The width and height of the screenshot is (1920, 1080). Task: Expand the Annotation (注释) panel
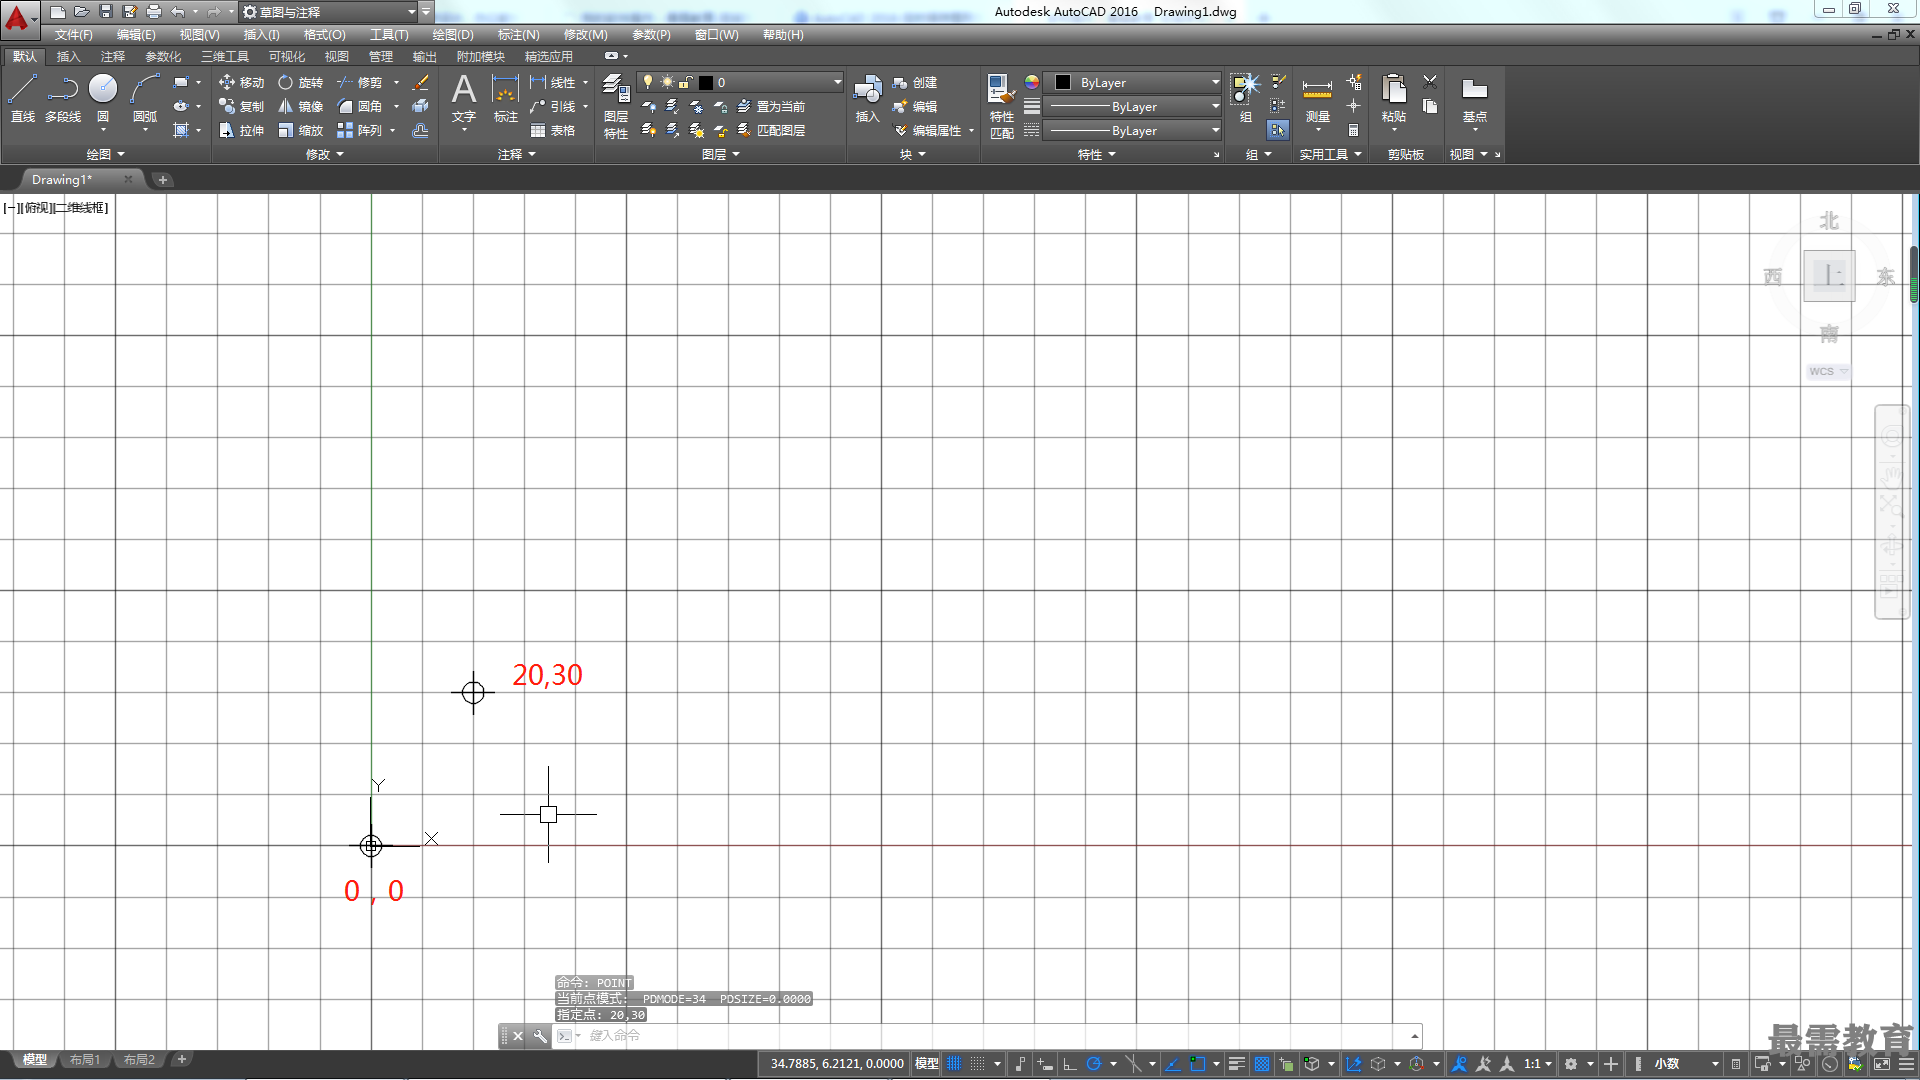(x=517, y=154)
